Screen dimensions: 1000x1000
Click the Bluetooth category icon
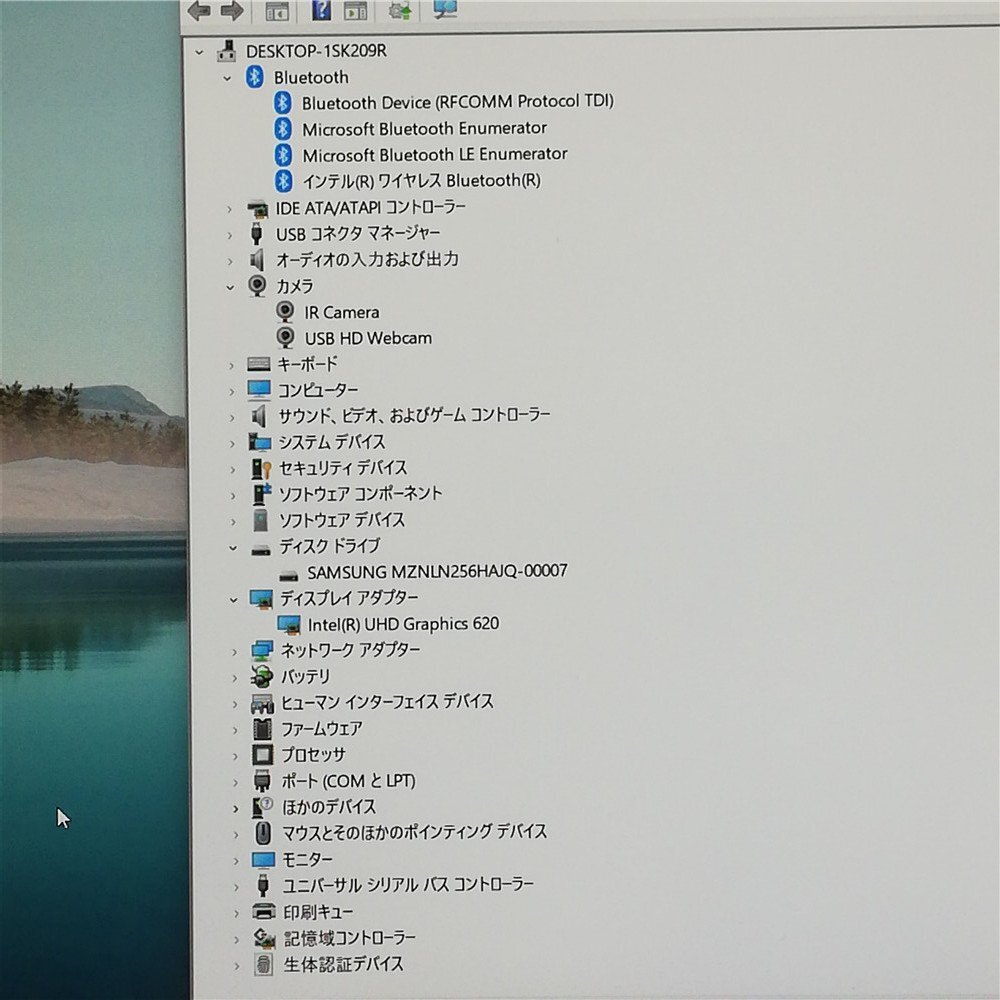click(253, 77)
